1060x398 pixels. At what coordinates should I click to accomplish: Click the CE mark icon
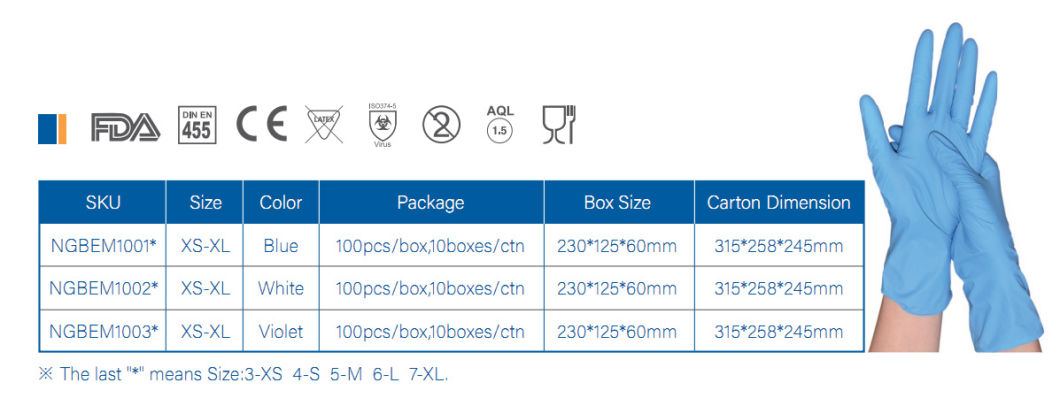262,124
